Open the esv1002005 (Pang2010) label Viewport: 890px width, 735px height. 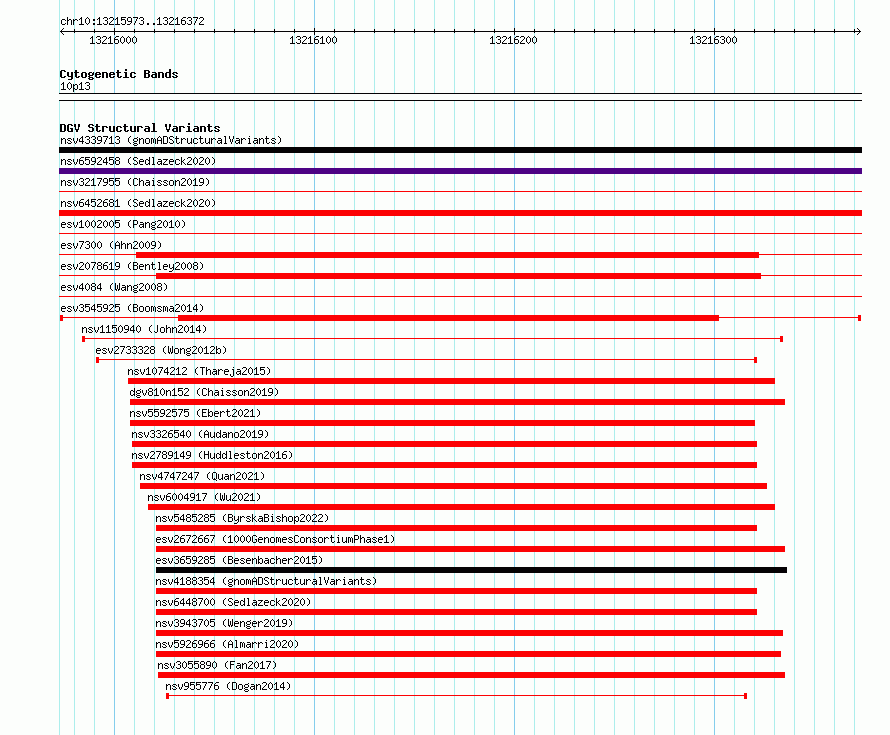coord(123,224)
